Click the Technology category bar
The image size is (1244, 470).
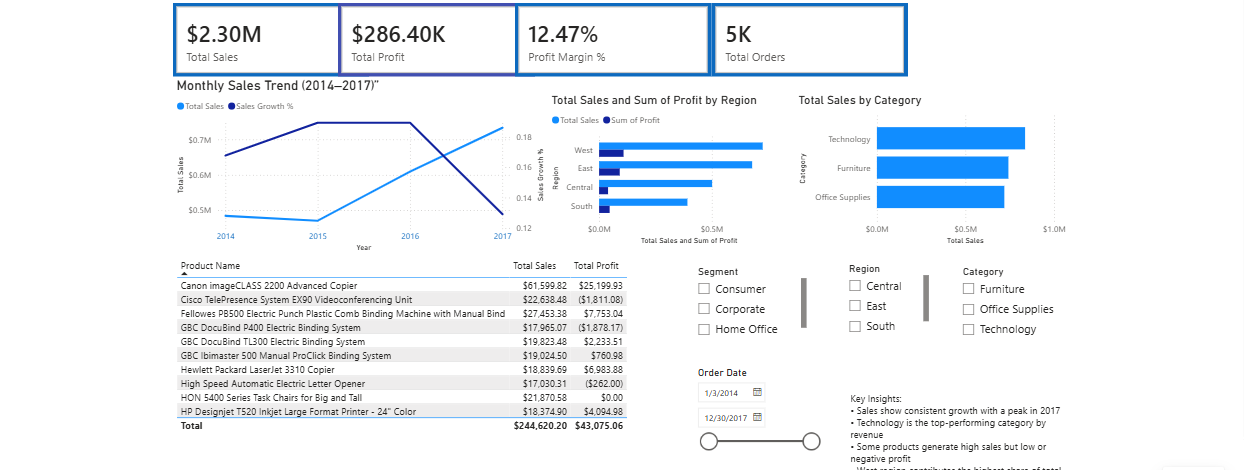click(x=951, y=139)
